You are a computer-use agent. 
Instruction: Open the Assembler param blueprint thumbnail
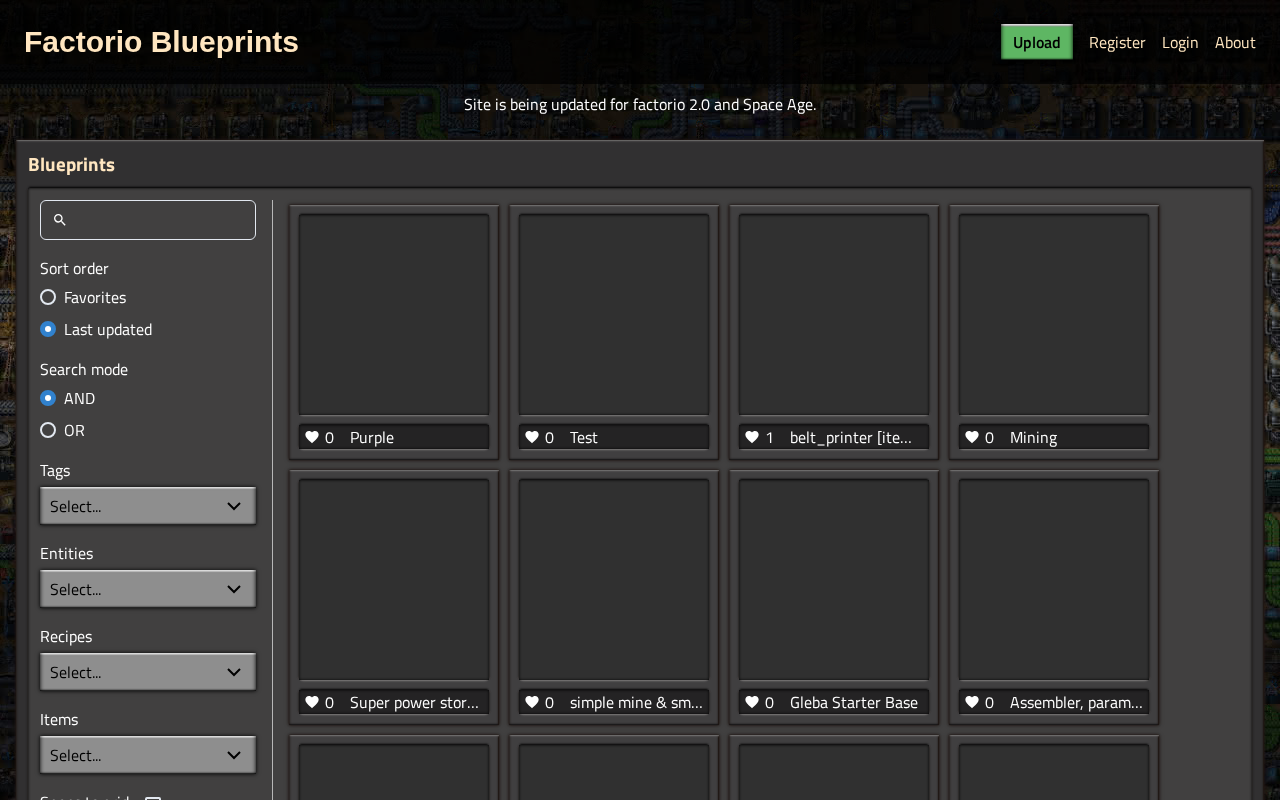click(x=1054, y=580)
